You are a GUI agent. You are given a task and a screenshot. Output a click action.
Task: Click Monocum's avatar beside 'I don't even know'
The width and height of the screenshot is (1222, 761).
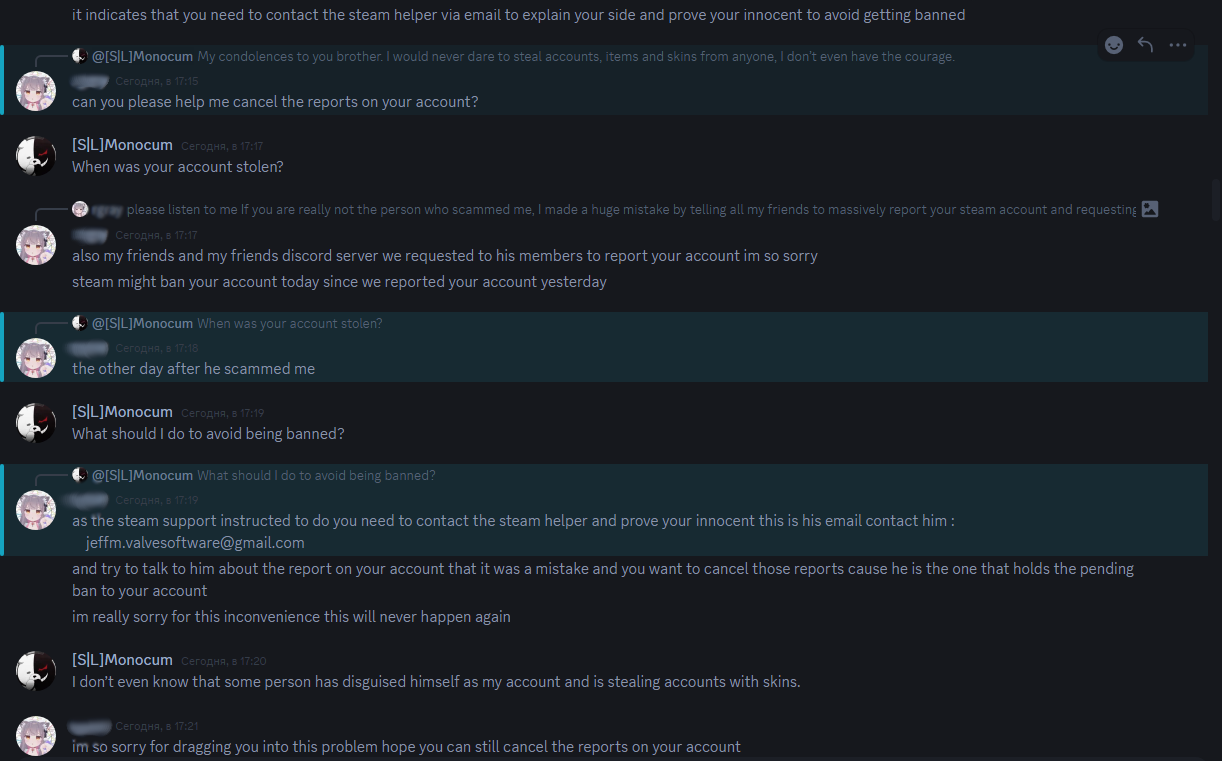click(36, 671)
